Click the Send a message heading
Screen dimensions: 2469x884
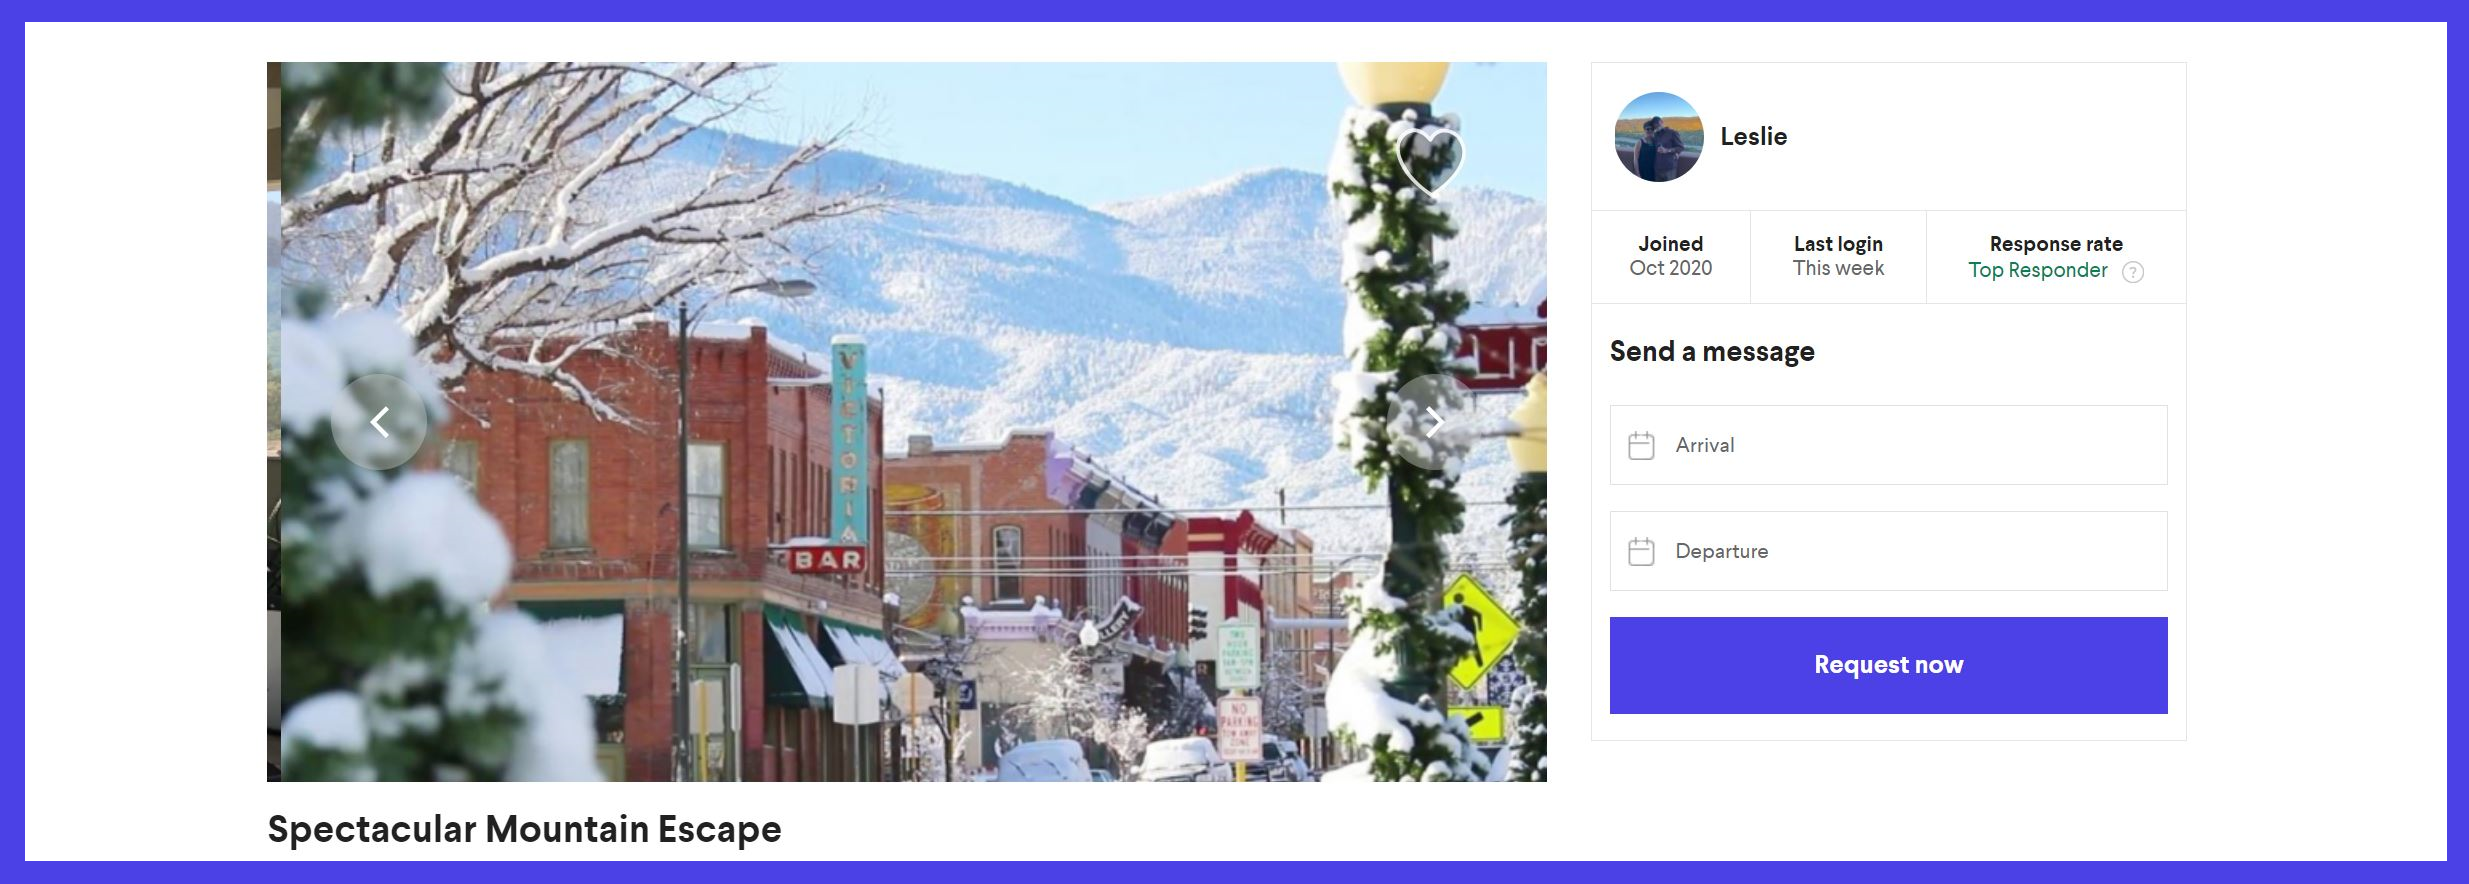pyautogui.click(x=1712, y=351)
